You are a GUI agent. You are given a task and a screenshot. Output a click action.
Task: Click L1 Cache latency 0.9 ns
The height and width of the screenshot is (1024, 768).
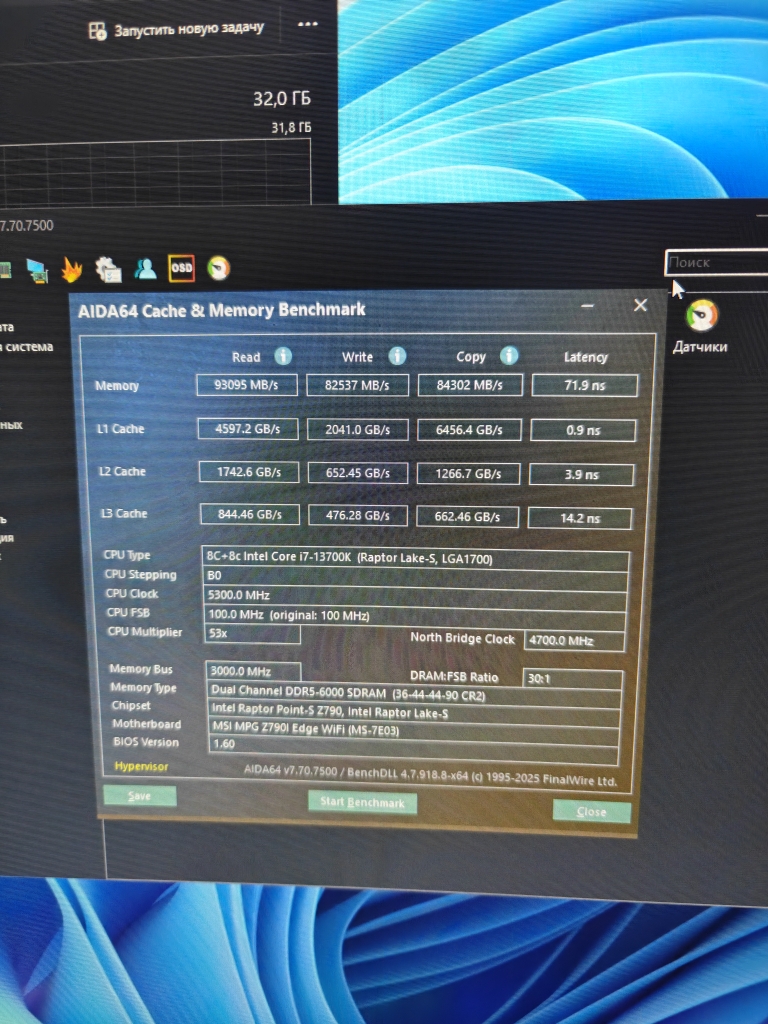click(x=583, y=430)
